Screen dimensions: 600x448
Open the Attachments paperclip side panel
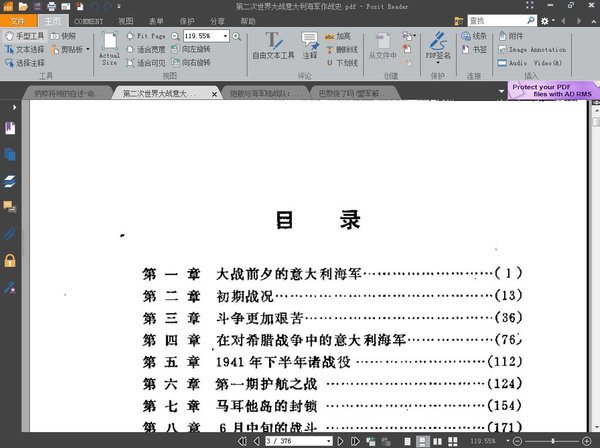coord(10,233)
